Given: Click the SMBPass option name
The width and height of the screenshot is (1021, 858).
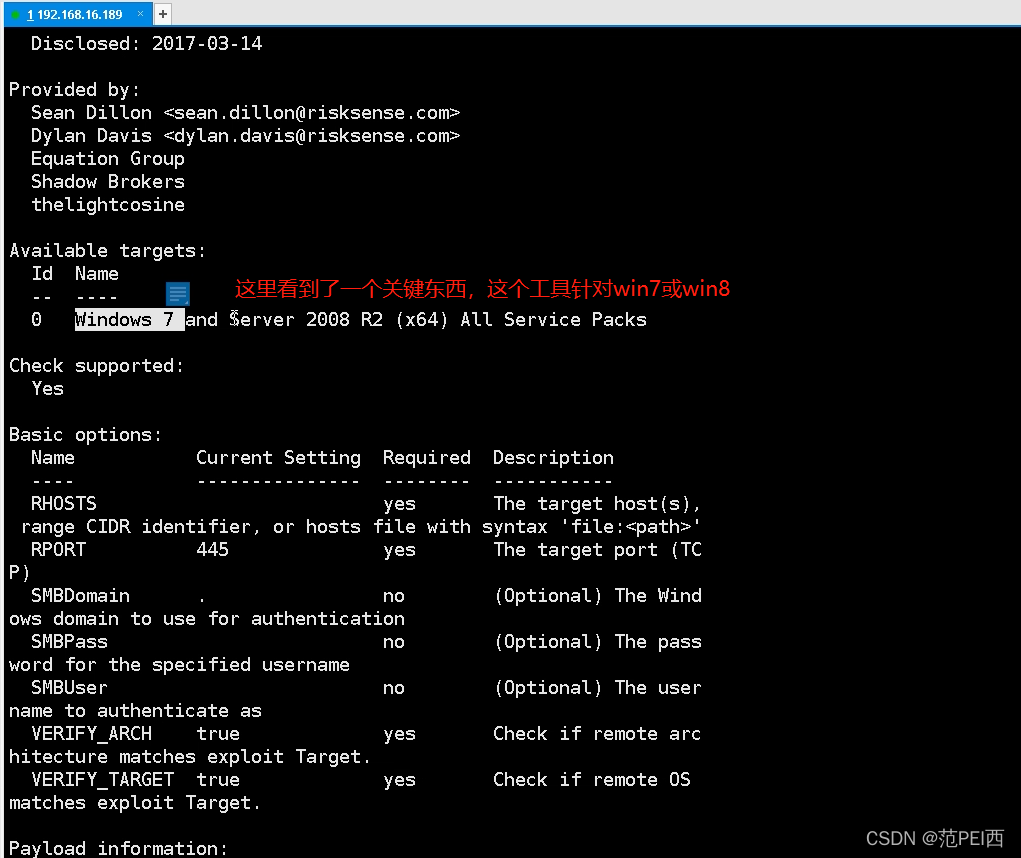Looking at the screenshot, I should click(69, 642).
